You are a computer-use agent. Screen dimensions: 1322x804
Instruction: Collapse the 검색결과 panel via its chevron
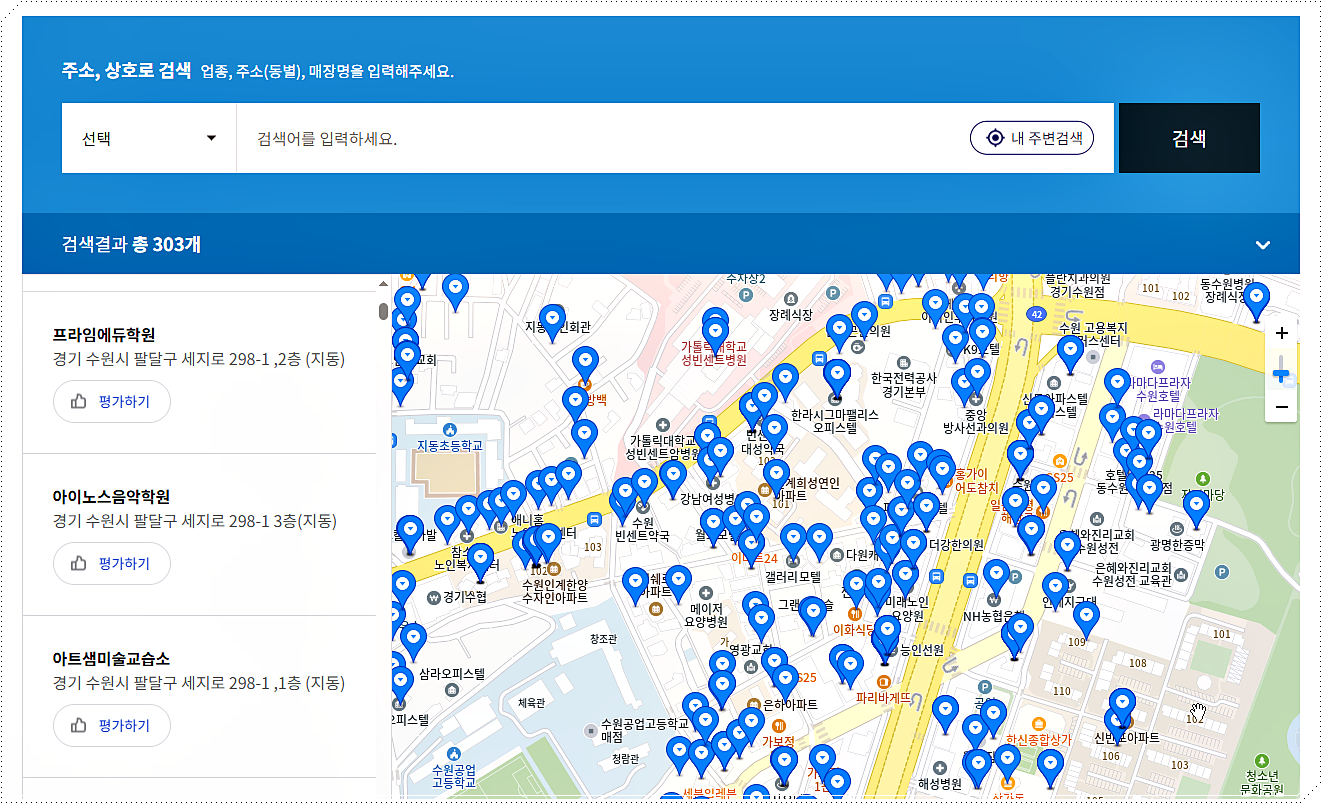1262,244
